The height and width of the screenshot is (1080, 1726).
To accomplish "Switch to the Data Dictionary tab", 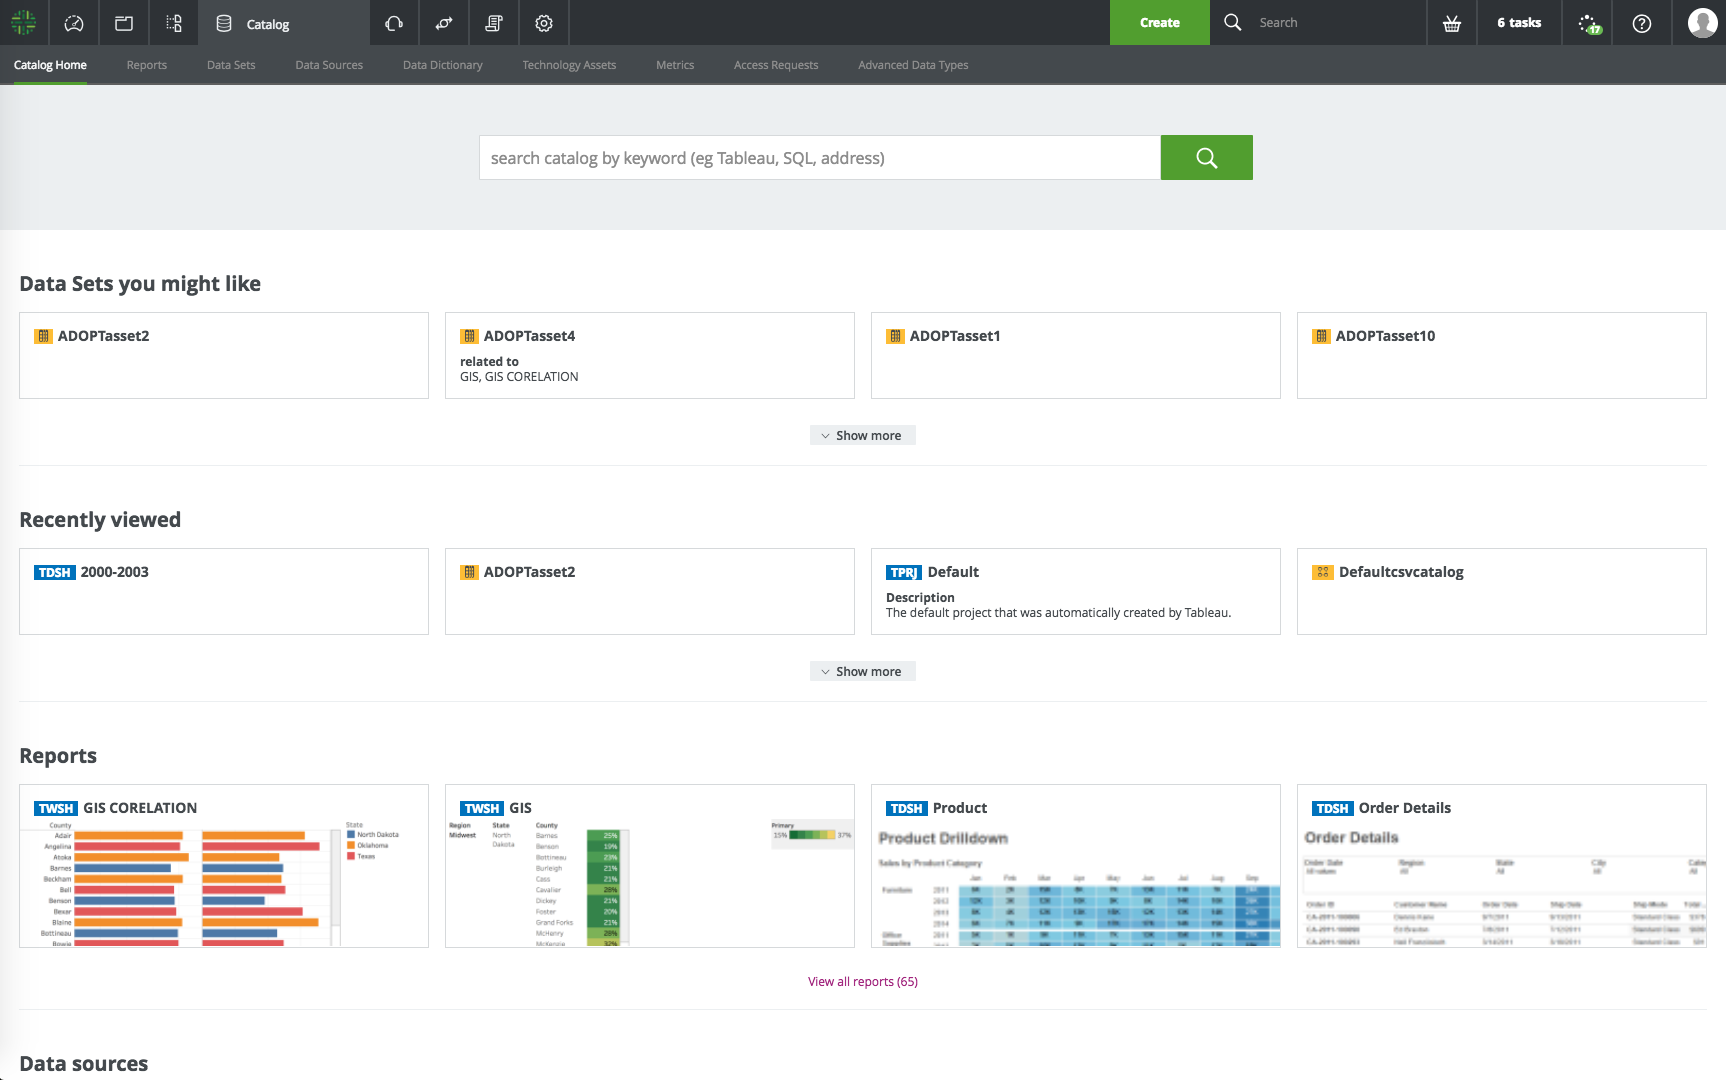I will coord(442,65).
